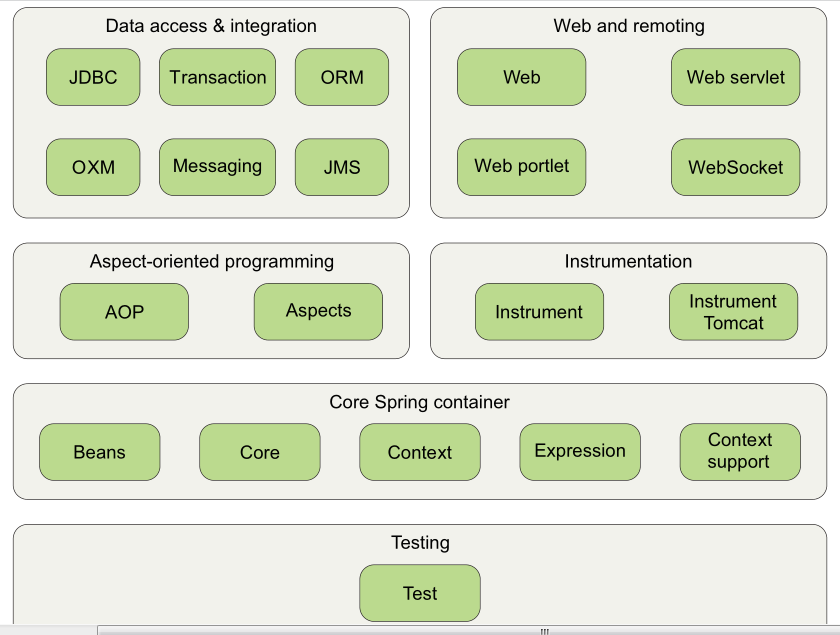Select the Expression module box
The image size is (840, 635).
(580, 452)
